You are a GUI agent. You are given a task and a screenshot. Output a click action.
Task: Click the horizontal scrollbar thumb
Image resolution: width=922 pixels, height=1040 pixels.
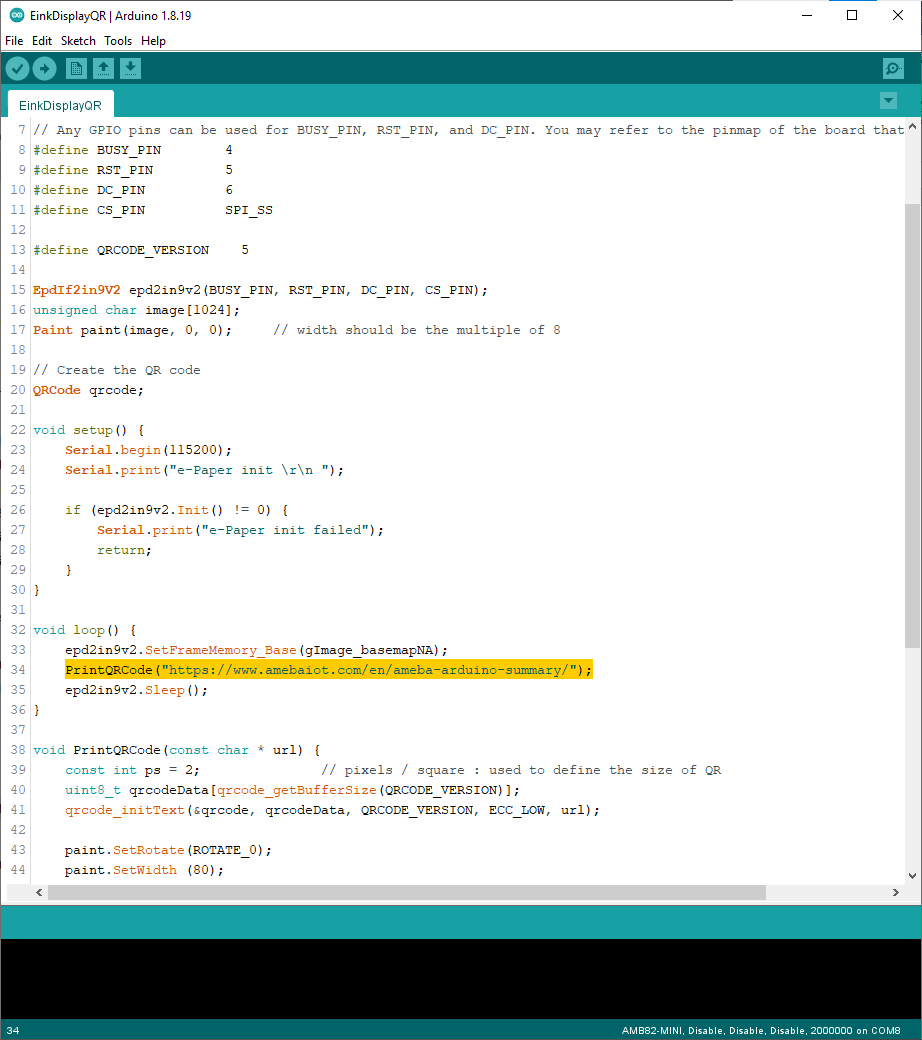coord(400,892)
